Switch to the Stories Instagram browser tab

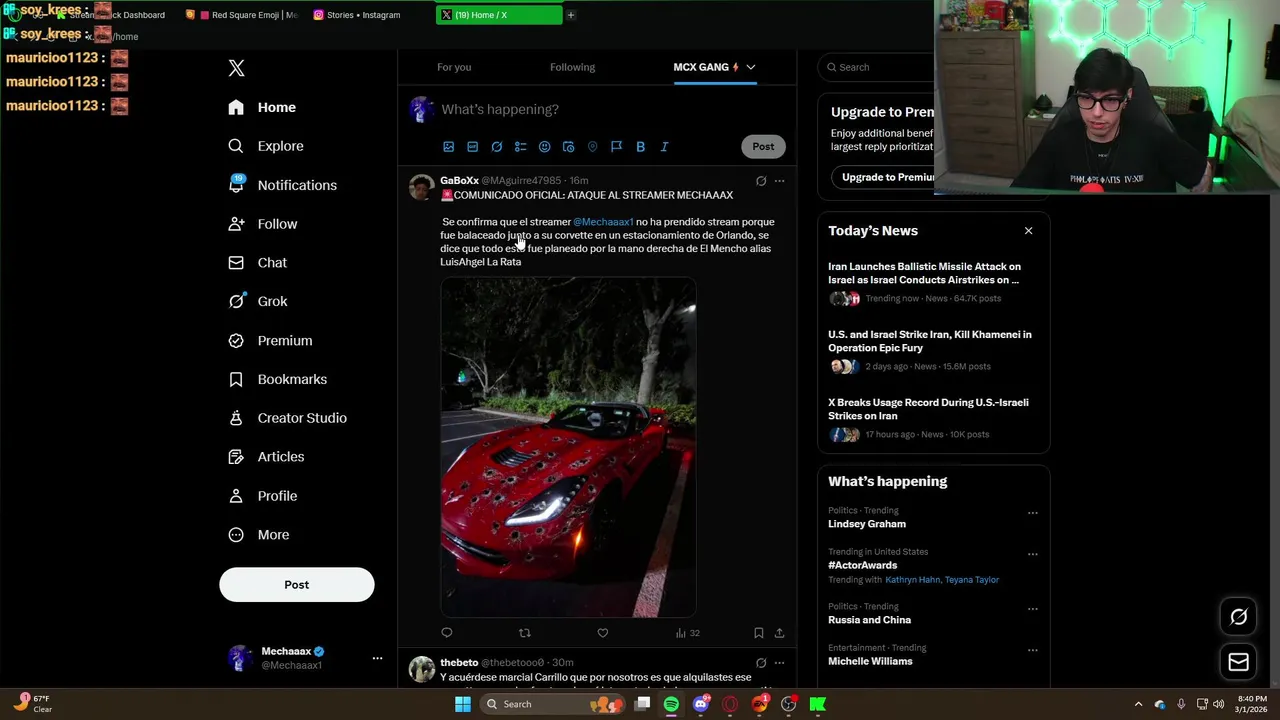pos(365,15)
